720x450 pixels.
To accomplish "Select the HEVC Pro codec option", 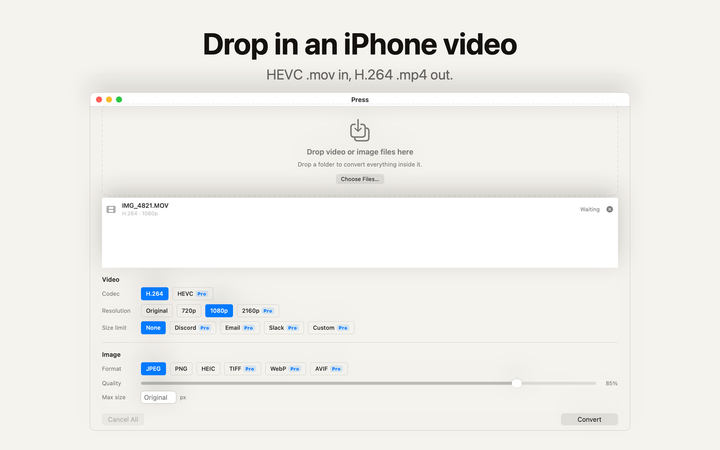I will click(x=192, y=294).
